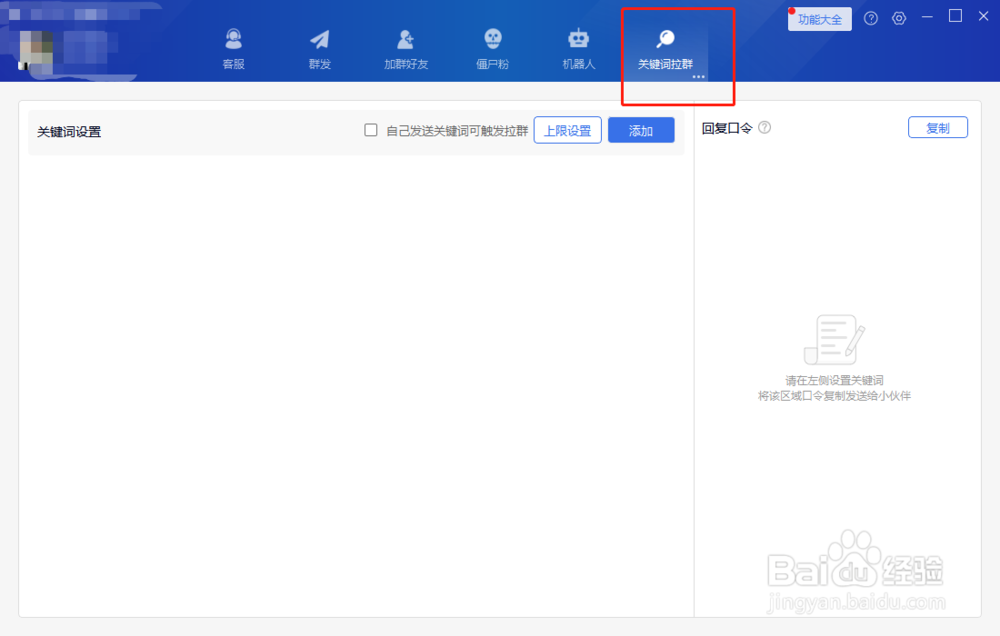Open the 功能大全 feature list
The width and height of the screenshot is (1000, 636).
[x=818, y=19]
